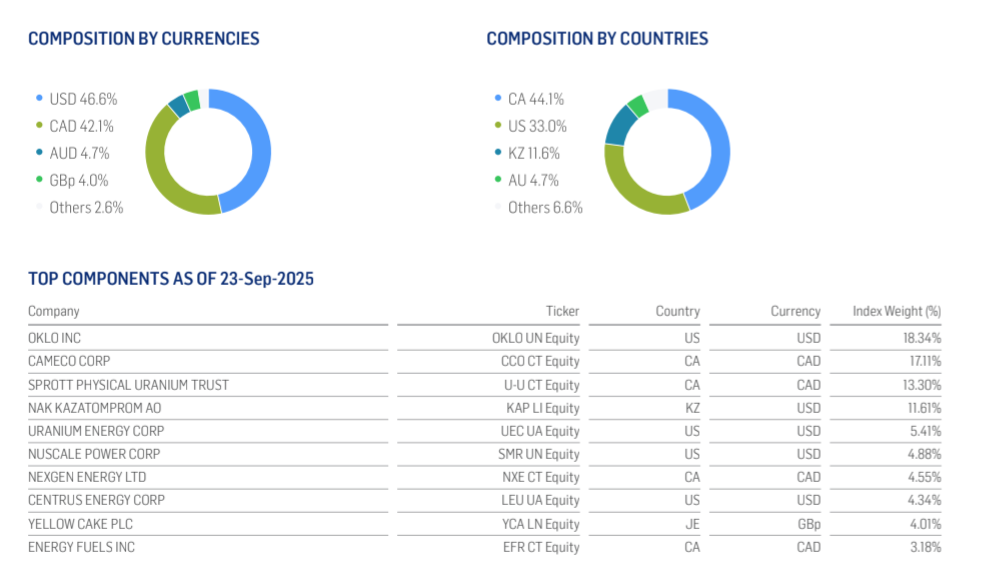Screen dimensions: 1008x577
Task: Click the Company column header
Action: (x=54, y=311)
